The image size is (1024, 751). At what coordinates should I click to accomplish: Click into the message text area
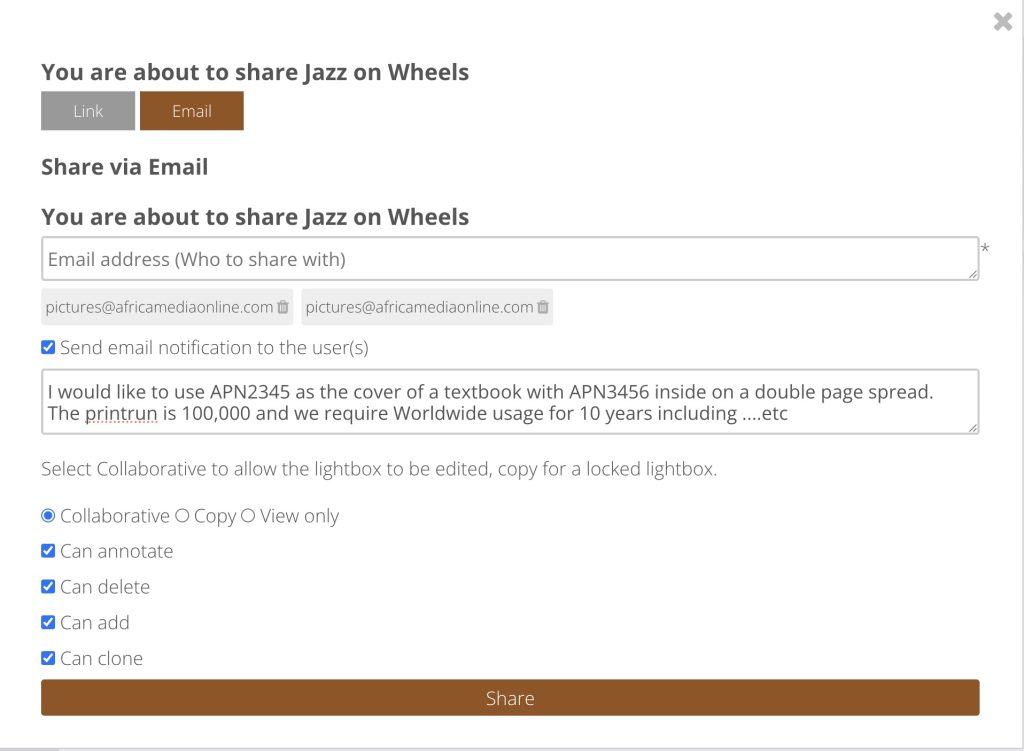[510, 402]
